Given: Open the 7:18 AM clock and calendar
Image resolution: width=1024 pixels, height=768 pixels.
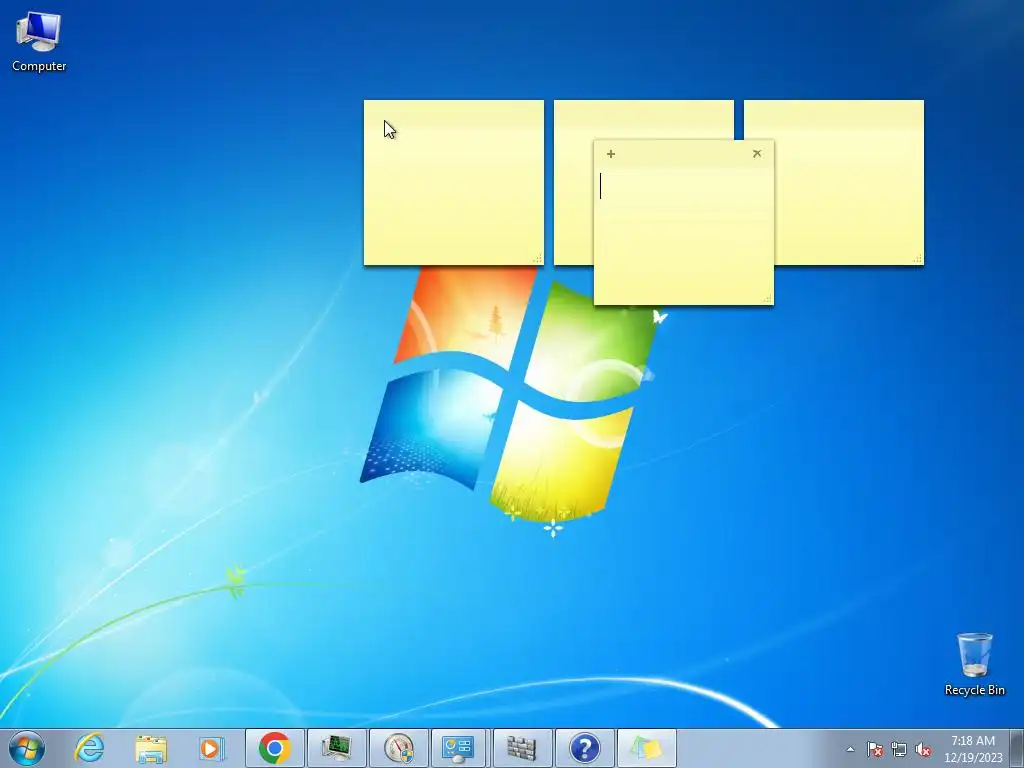Looking at the screenshot, I should (x=973, y=749).
